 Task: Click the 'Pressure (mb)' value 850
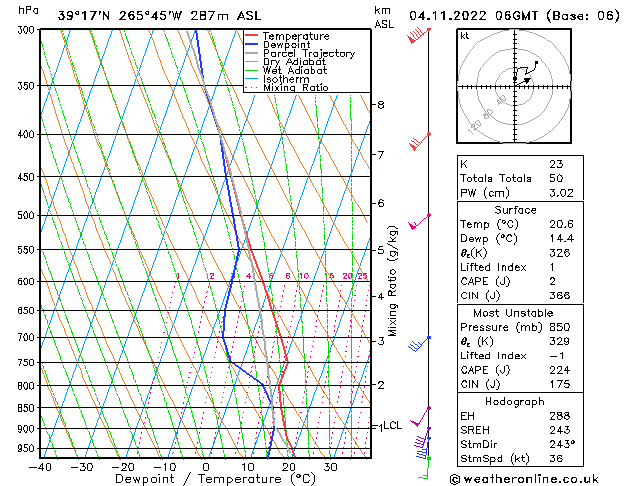560,327
